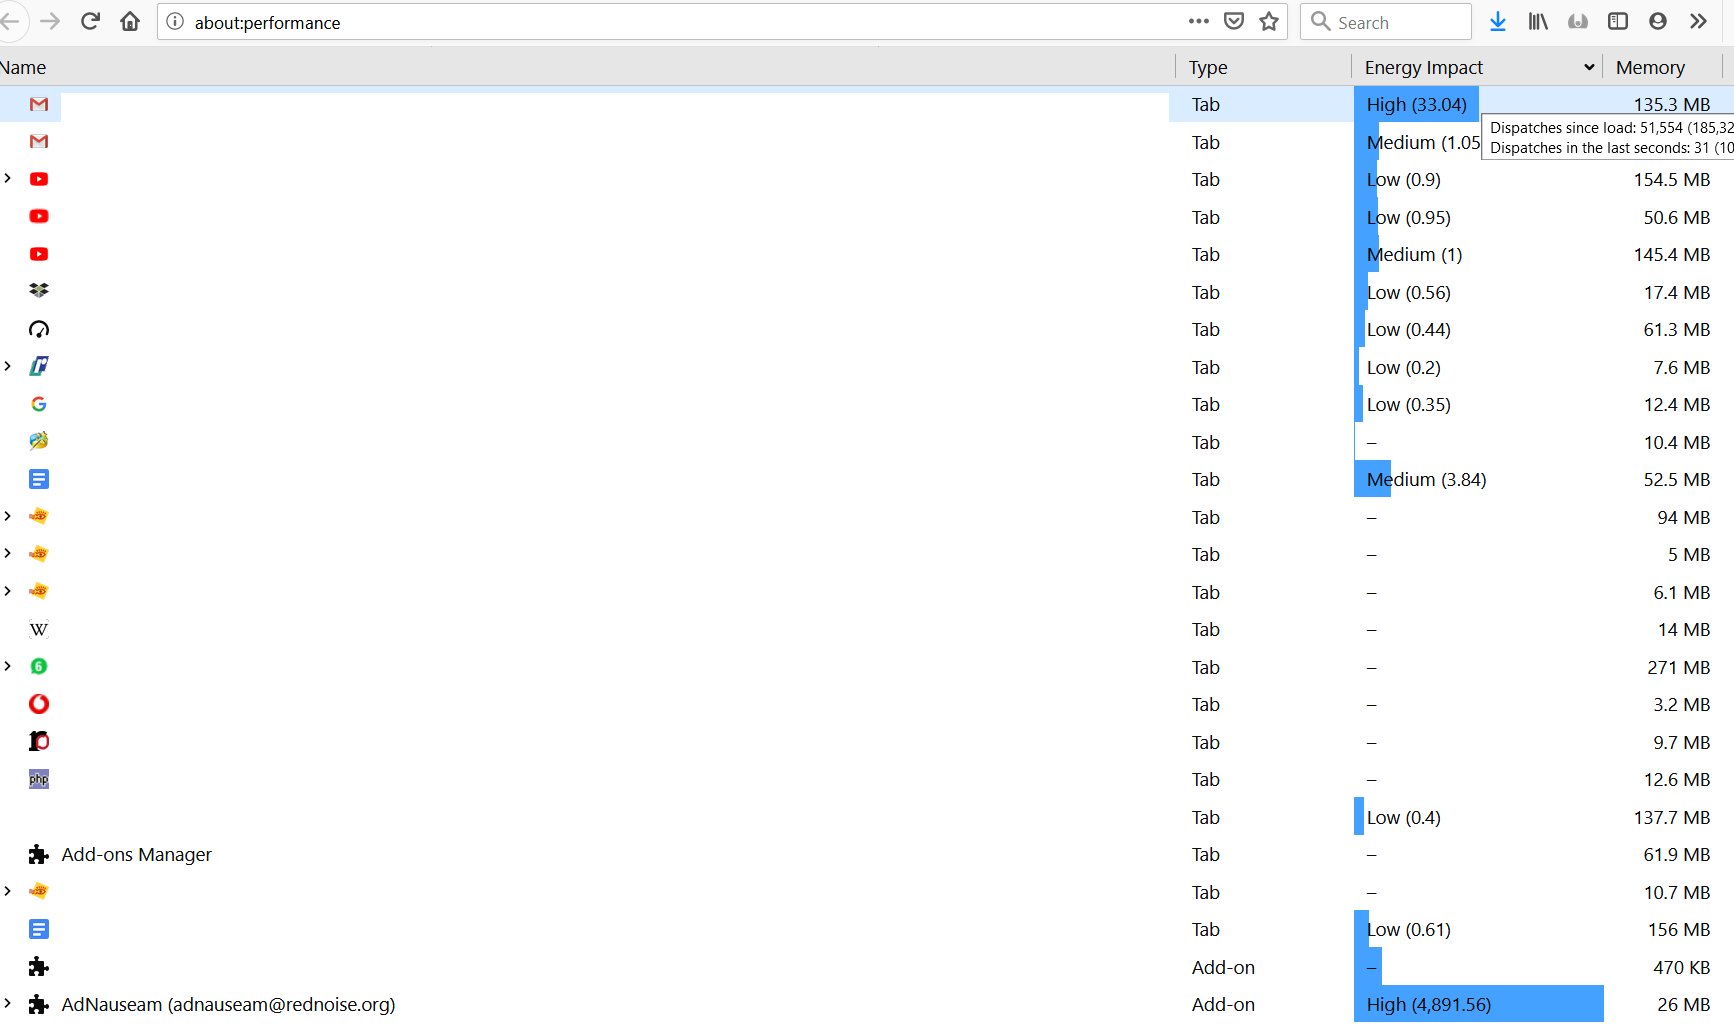Select the Google tab icon
This screenshot has width=1734, height=1032.
39,404
